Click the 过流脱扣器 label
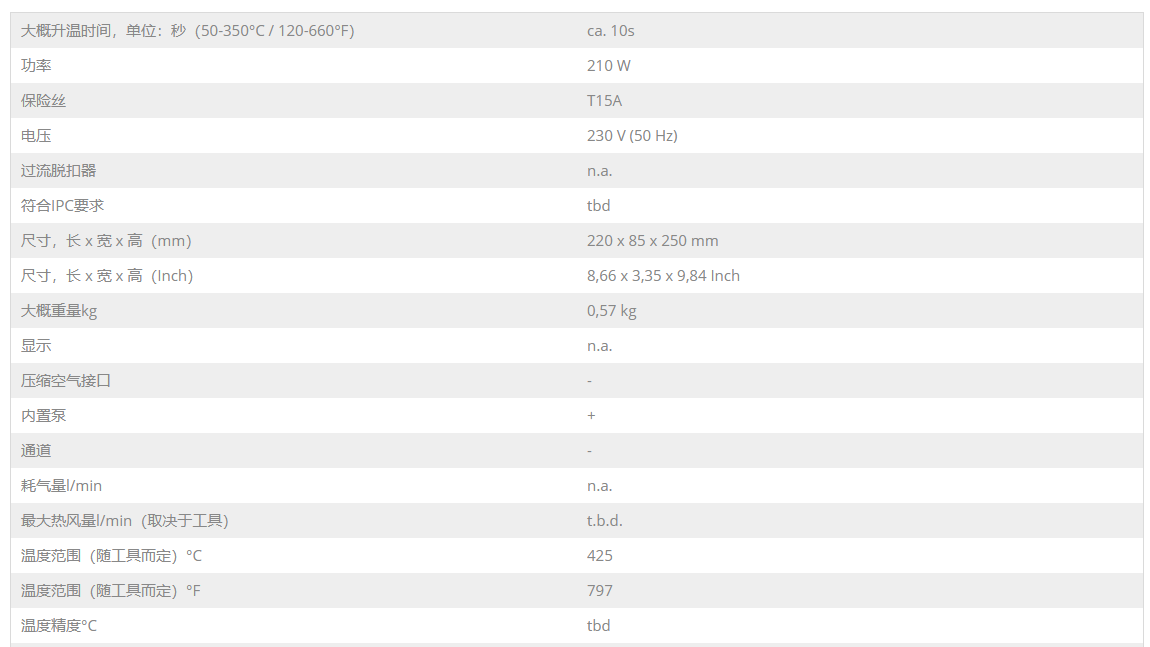This screenshot has height=647, width=1150. coord(59,170)
